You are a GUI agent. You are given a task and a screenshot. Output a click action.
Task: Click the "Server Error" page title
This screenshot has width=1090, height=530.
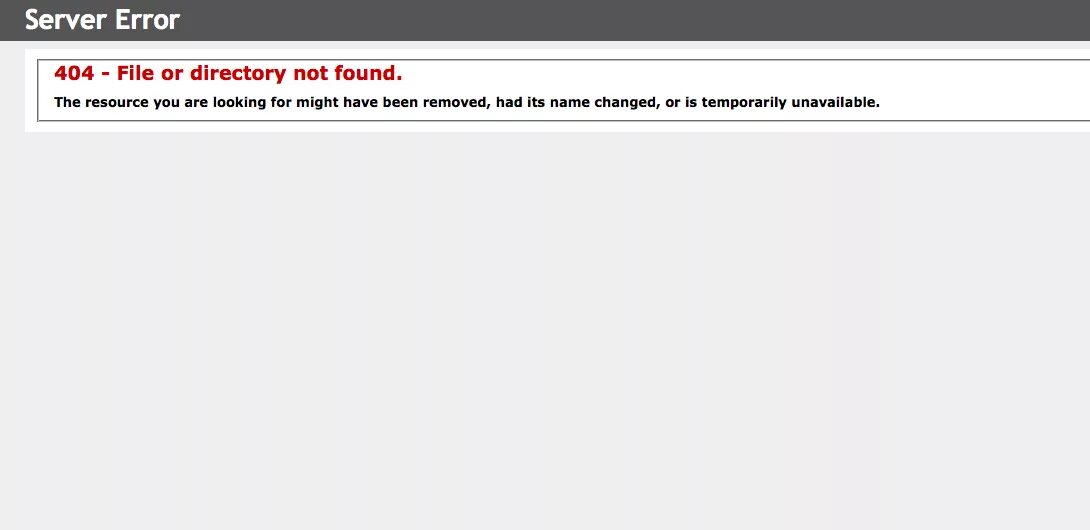pos(102,20)
